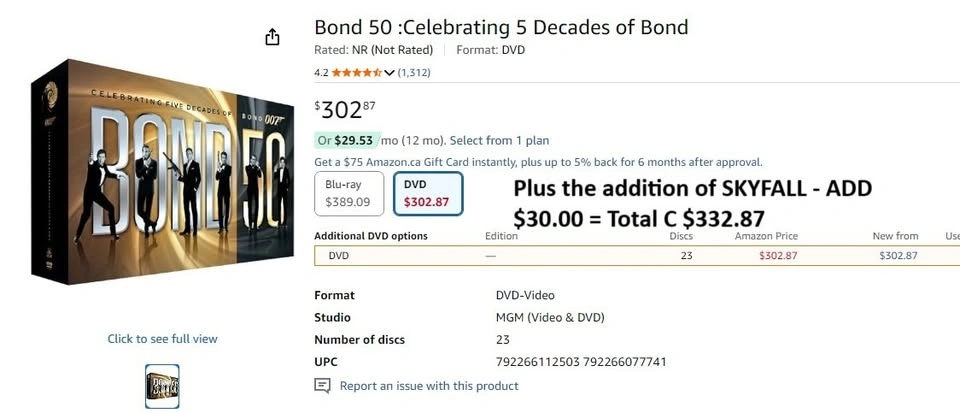
Task: Select the DVD $302.87 format option
Action: tap(427, 194)
